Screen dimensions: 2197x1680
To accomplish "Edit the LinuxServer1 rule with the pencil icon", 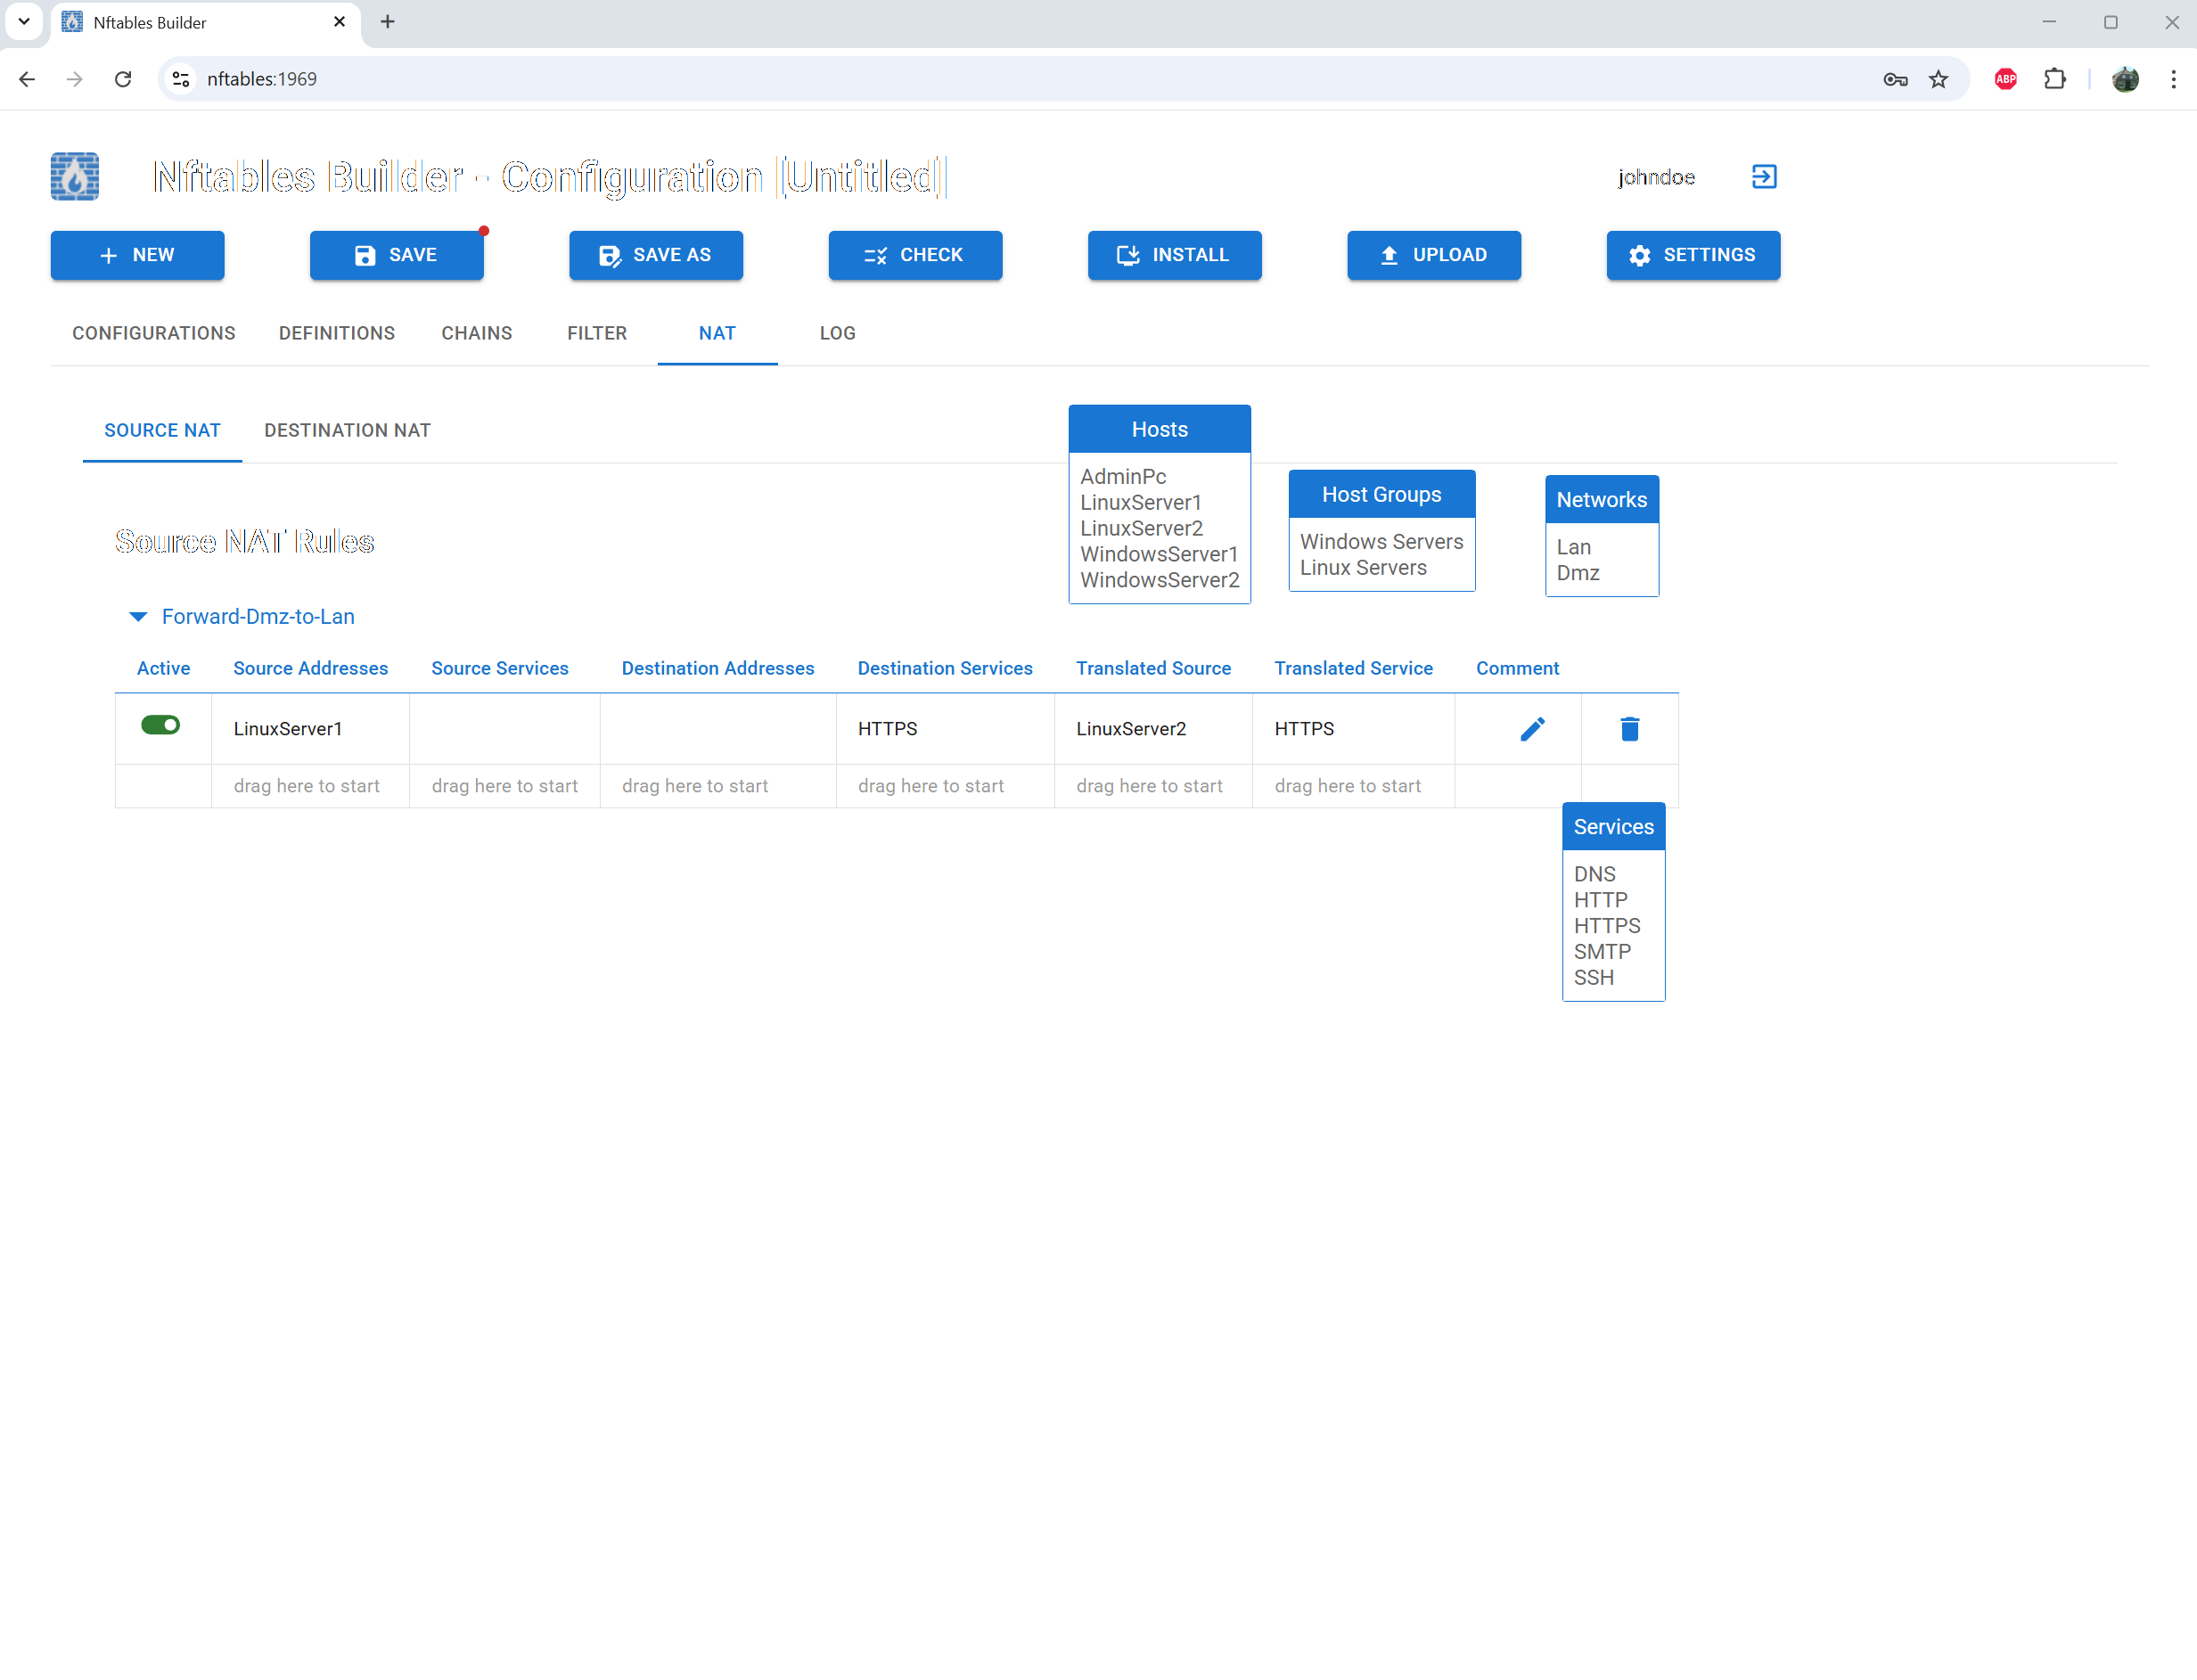I will [x=1532, y=728].
